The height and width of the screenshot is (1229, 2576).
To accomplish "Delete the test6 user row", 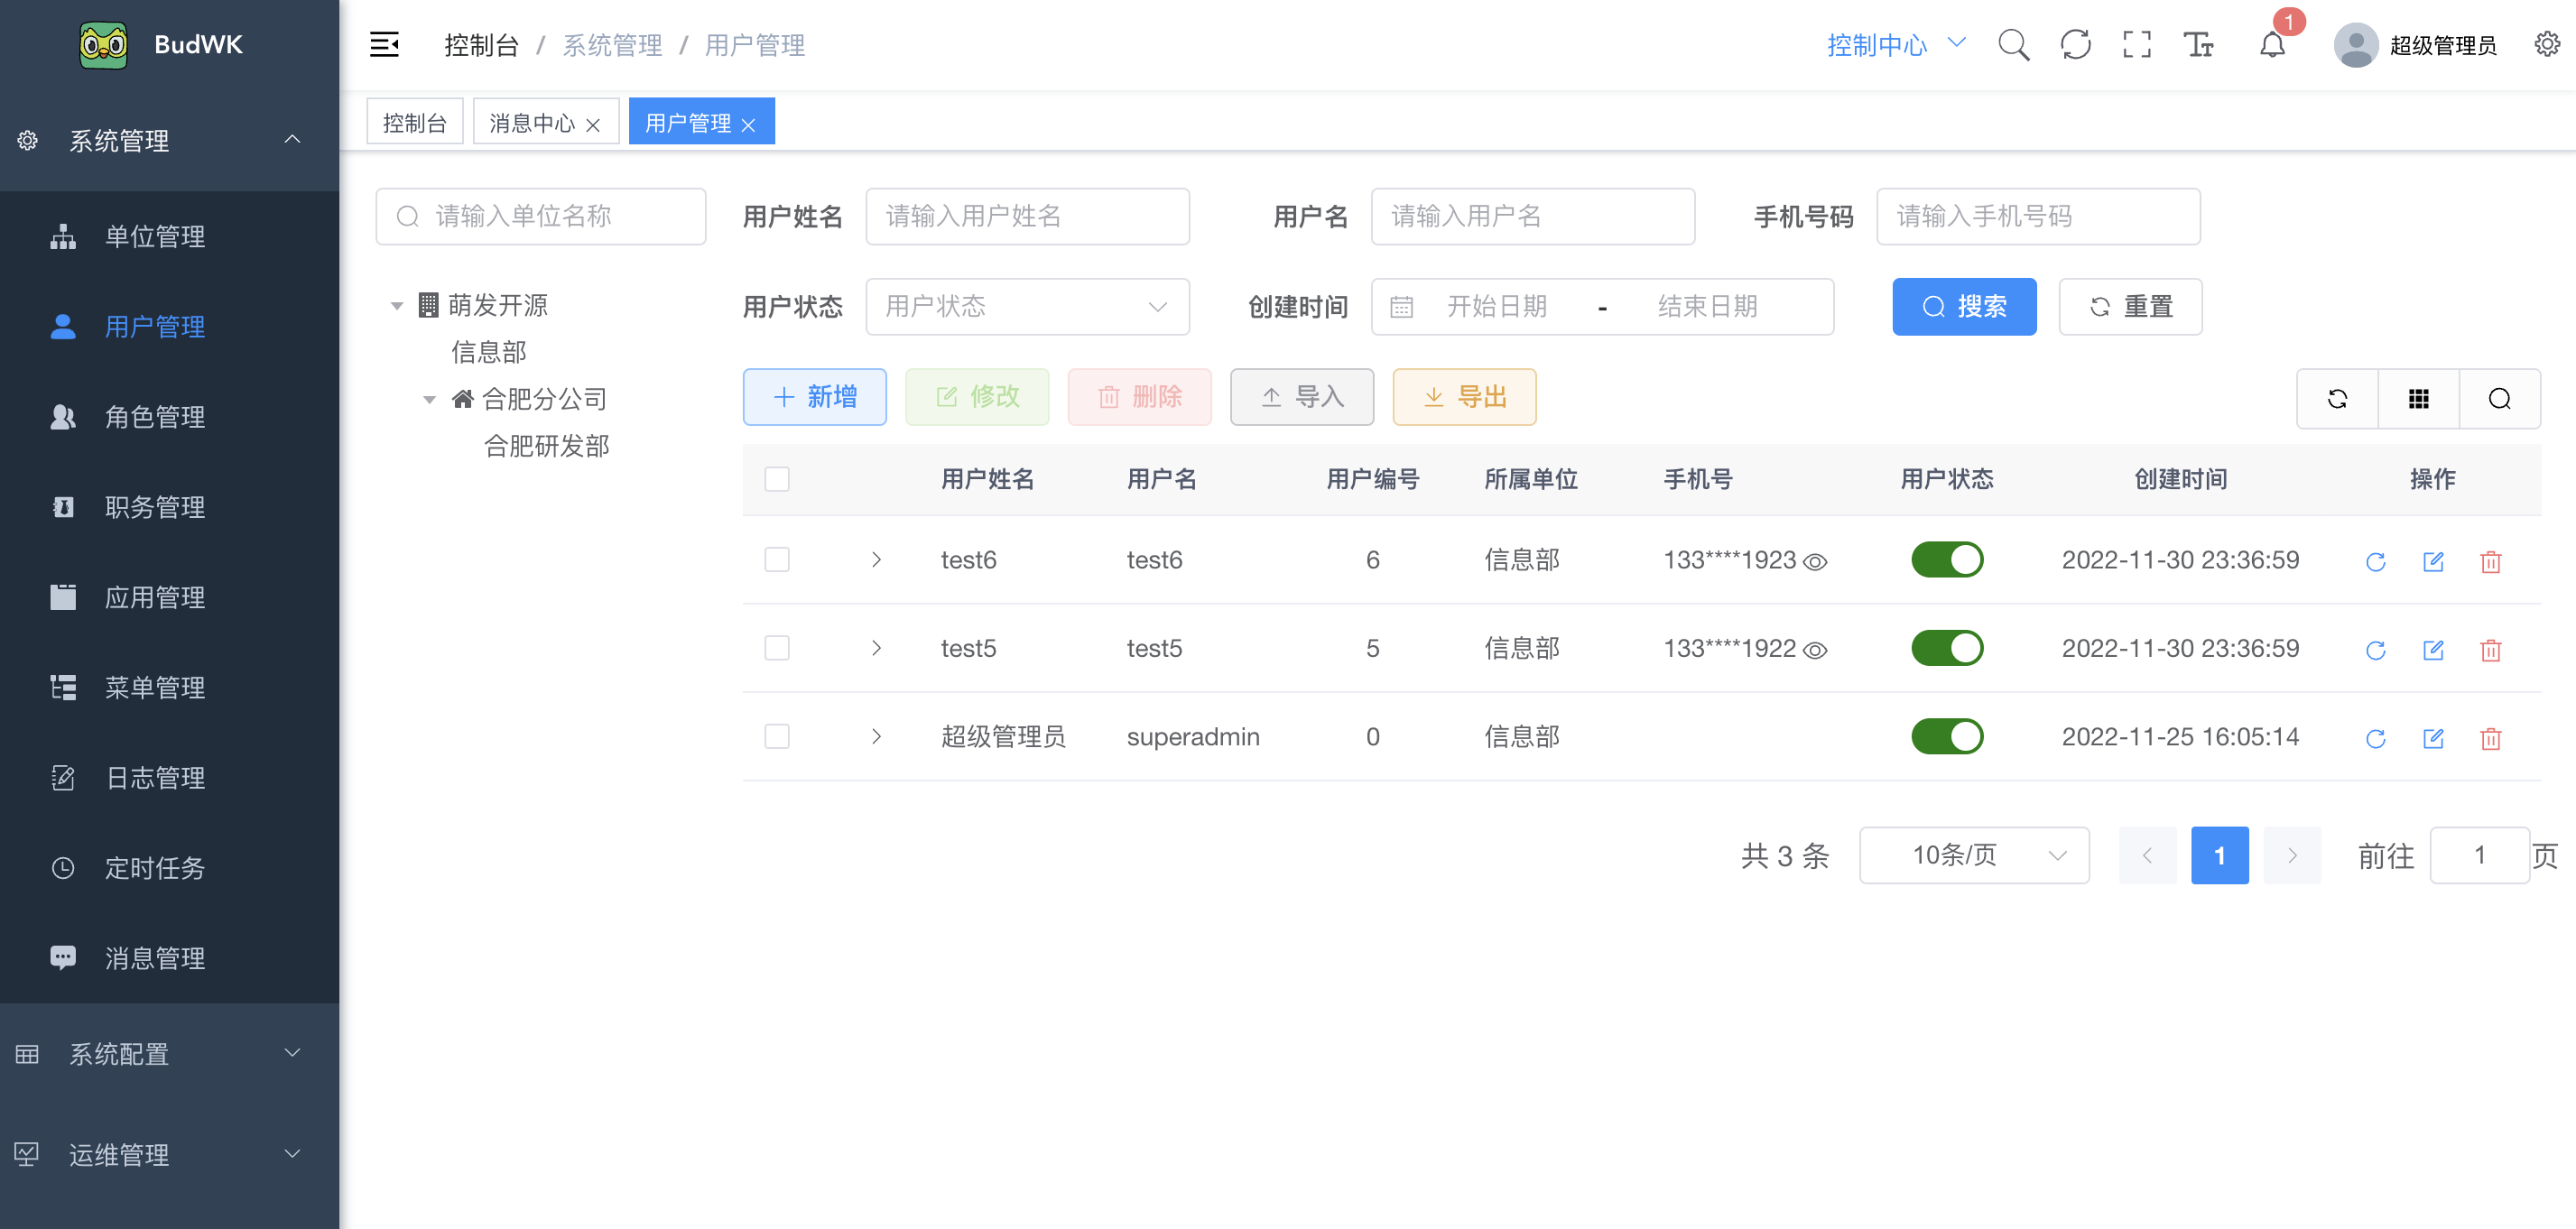I will click(x=2490, y=561).
